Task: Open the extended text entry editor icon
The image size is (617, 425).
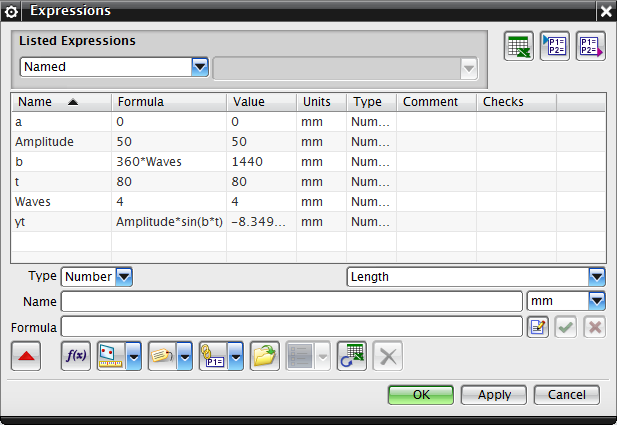Action: [538, 327]
